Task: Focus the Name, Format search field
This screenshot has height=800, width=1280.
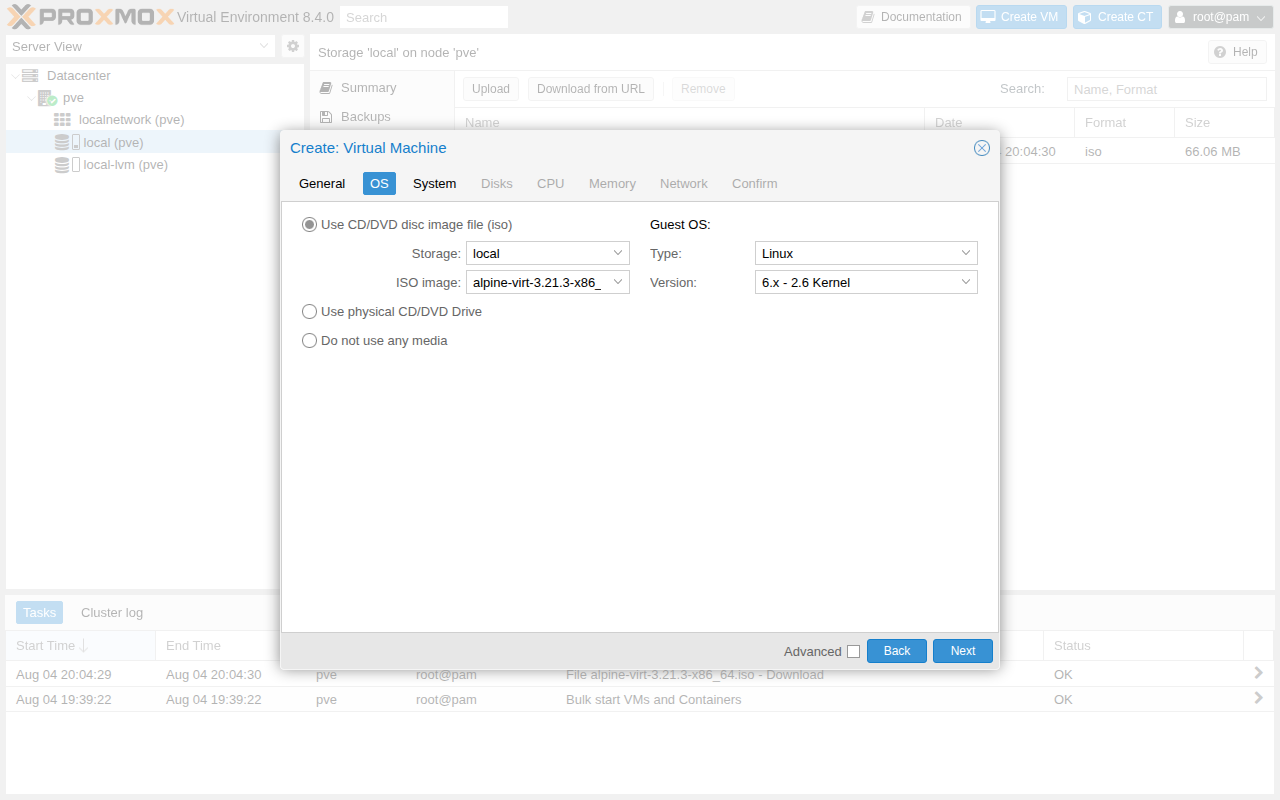Action: [x=1167, y=89]
